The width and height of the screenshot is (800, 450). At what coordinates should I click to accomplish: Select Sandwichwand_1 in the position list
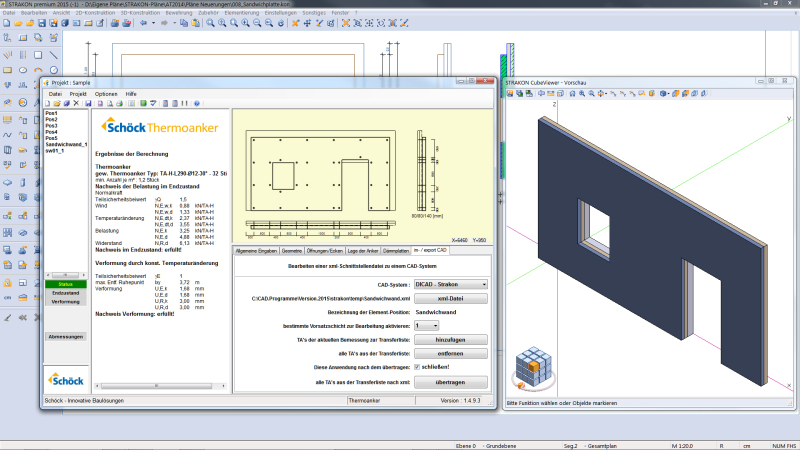click(66, 144)
